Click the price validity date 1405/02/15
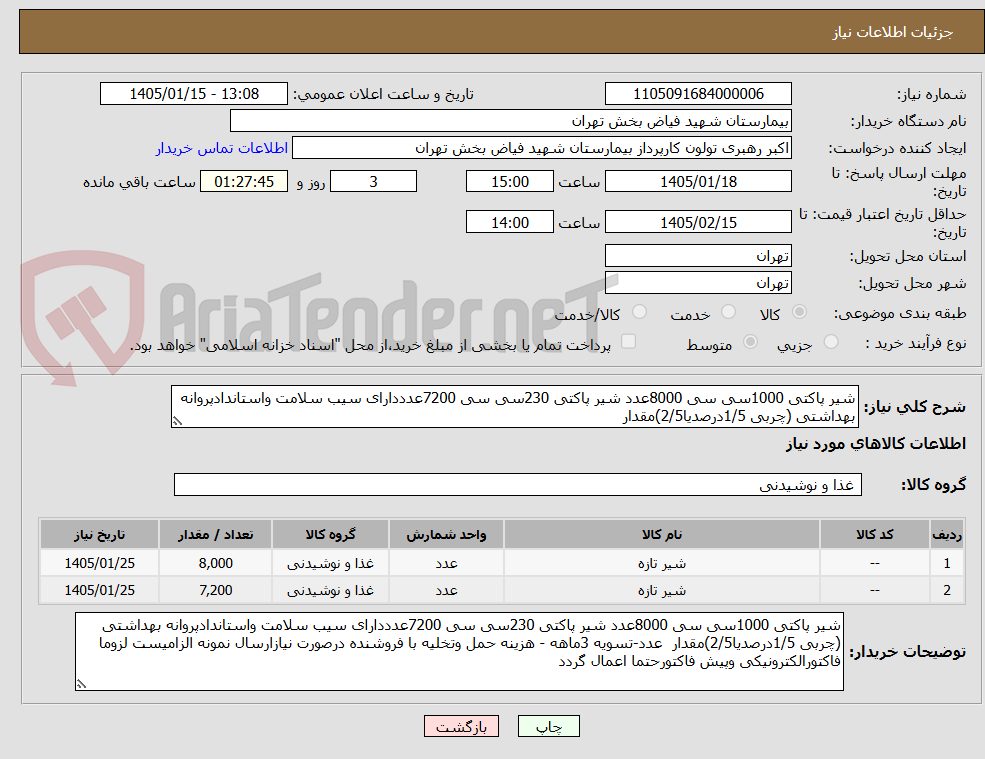 pyautogui.click(x=698, y=222)
